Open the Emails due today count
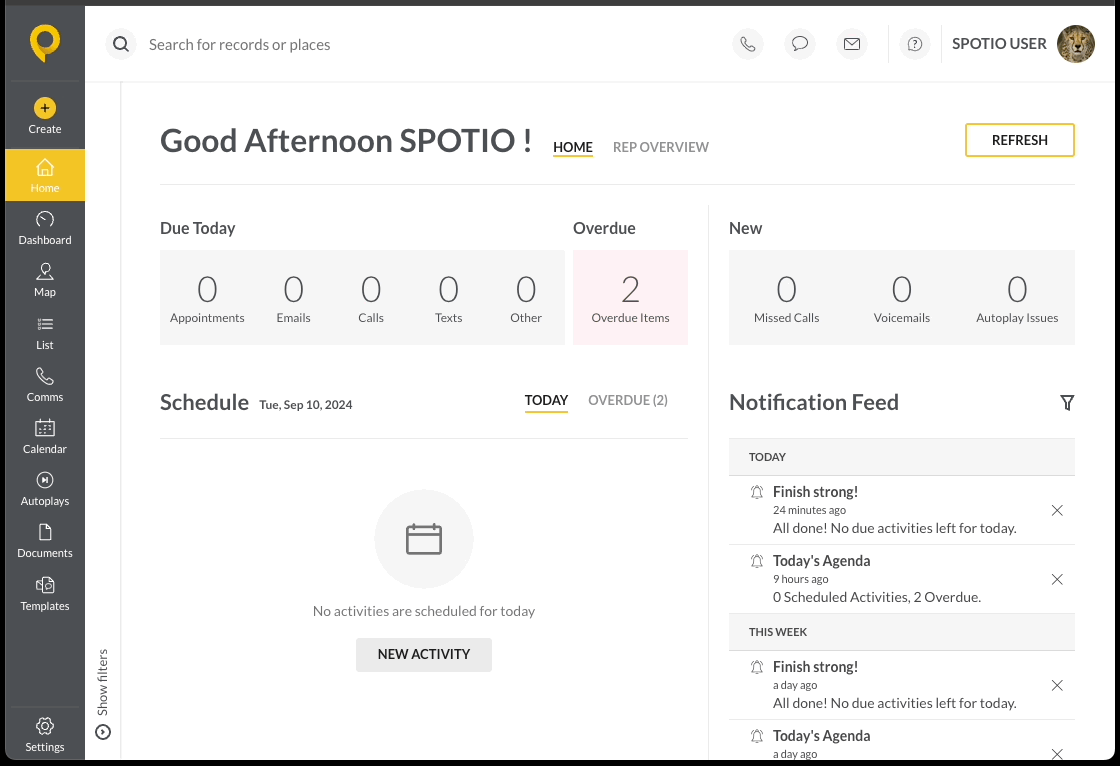Viewport: 1120px width, 766px height. click(294, 299)
